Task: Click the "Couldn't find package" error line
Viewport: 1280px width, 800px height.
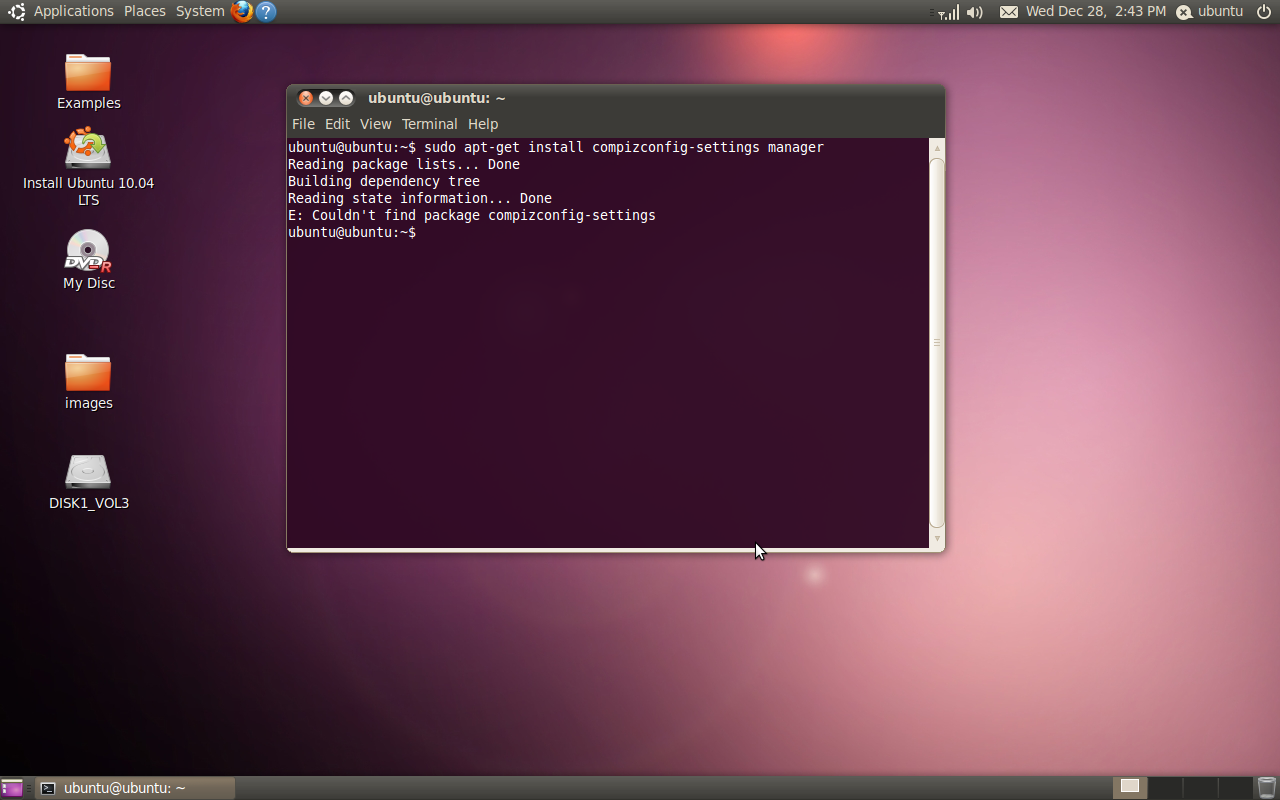Action: (472, 215)
